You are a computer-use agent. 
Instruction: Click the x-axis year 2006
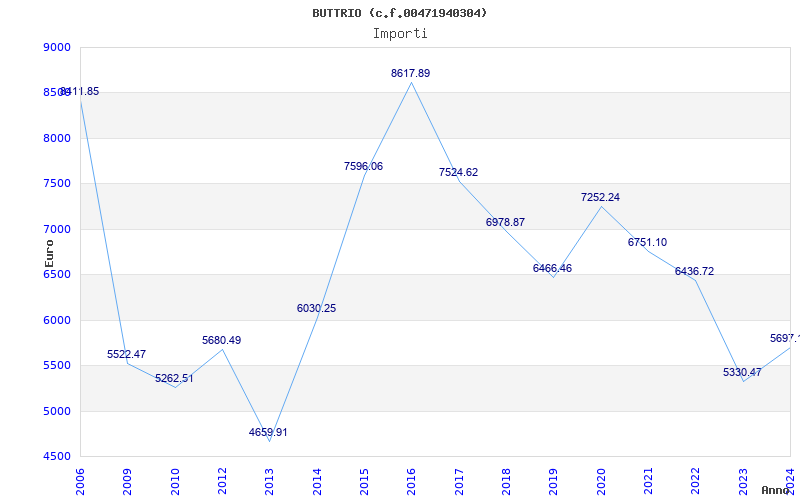[80, 481]
